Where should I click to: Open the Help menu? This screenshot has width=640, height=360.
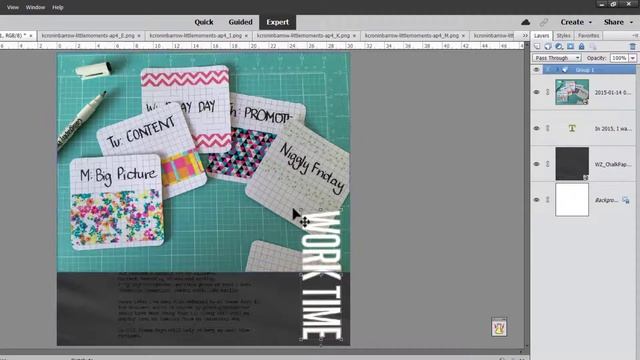pos(58,7)
